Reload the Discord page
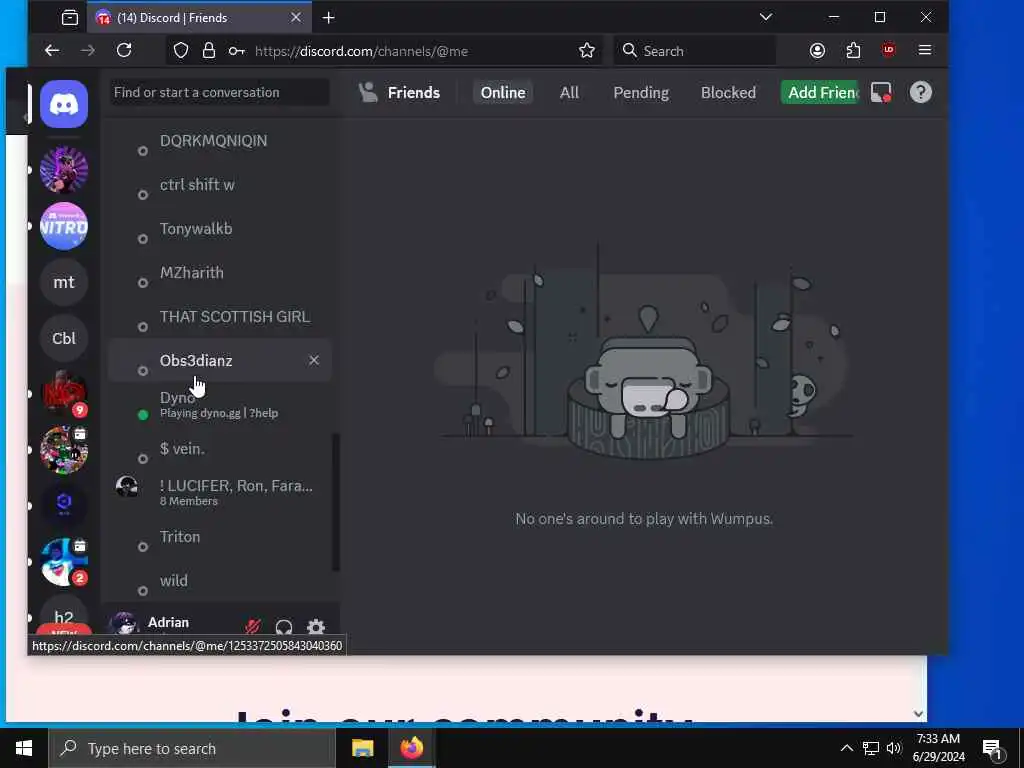The width and height of the screenshot is (1024, 768). click(124, 50)
